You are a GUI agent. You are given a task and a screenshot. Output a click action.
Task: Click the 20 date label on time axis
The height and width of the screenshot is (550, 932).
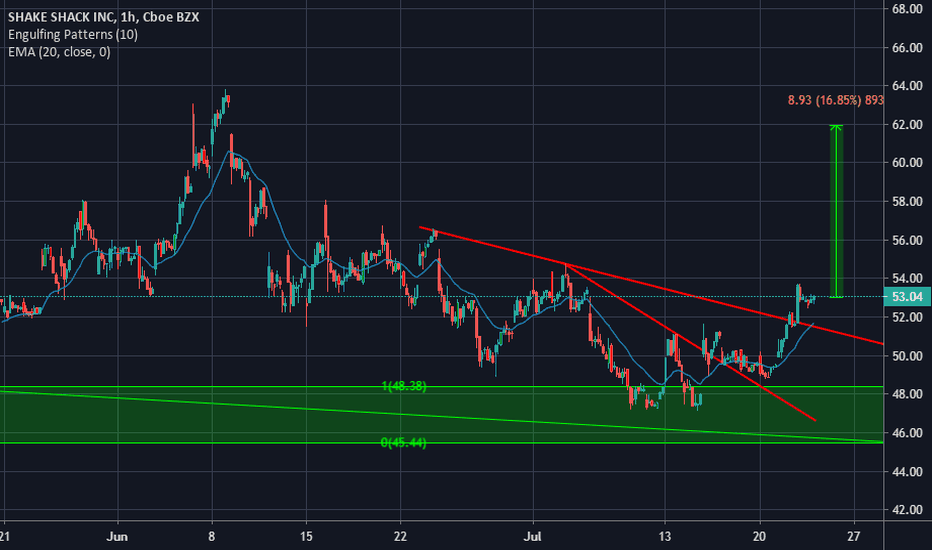(x=759, y=536)
